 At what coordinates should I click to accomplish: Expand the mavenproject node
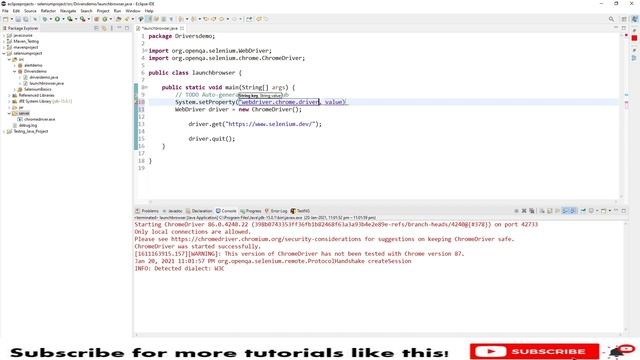click(4, 47)
